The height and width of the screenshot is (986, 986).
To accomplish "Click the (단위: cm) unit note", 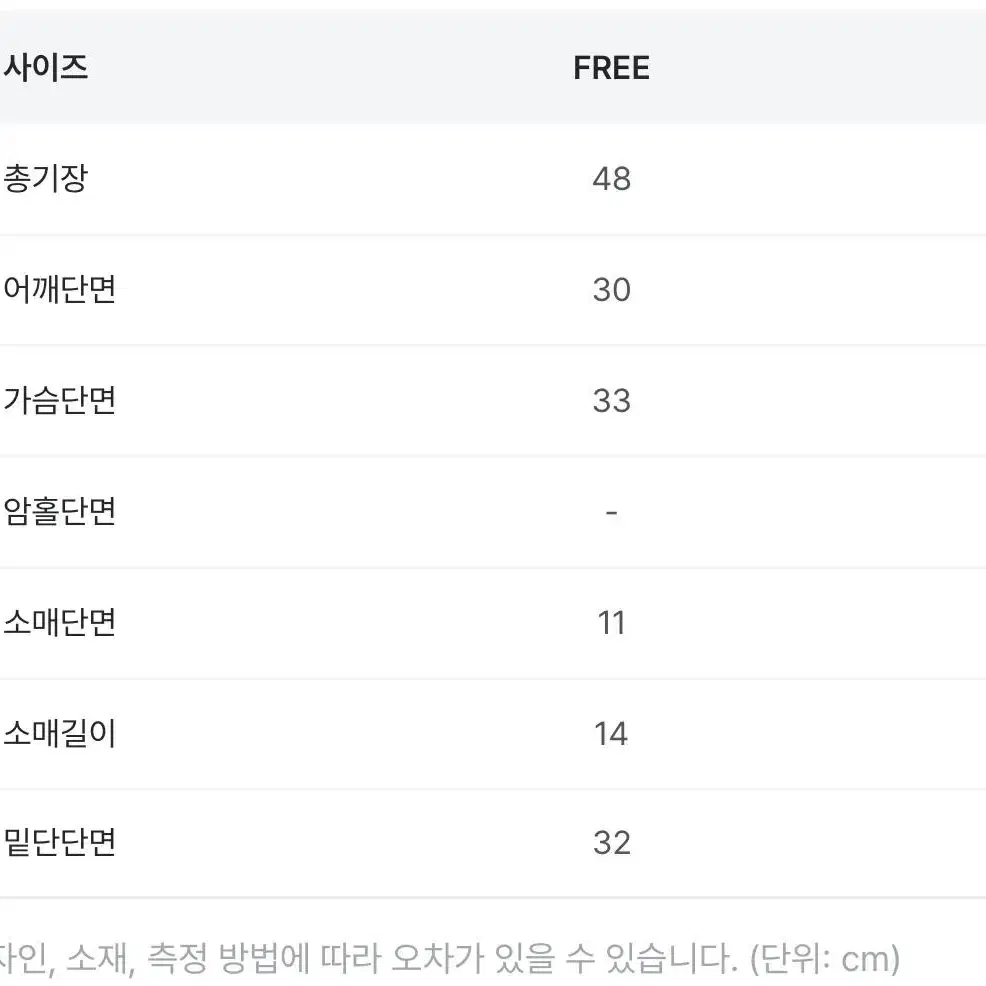I will pyautogui.click(x=824, y=959).
